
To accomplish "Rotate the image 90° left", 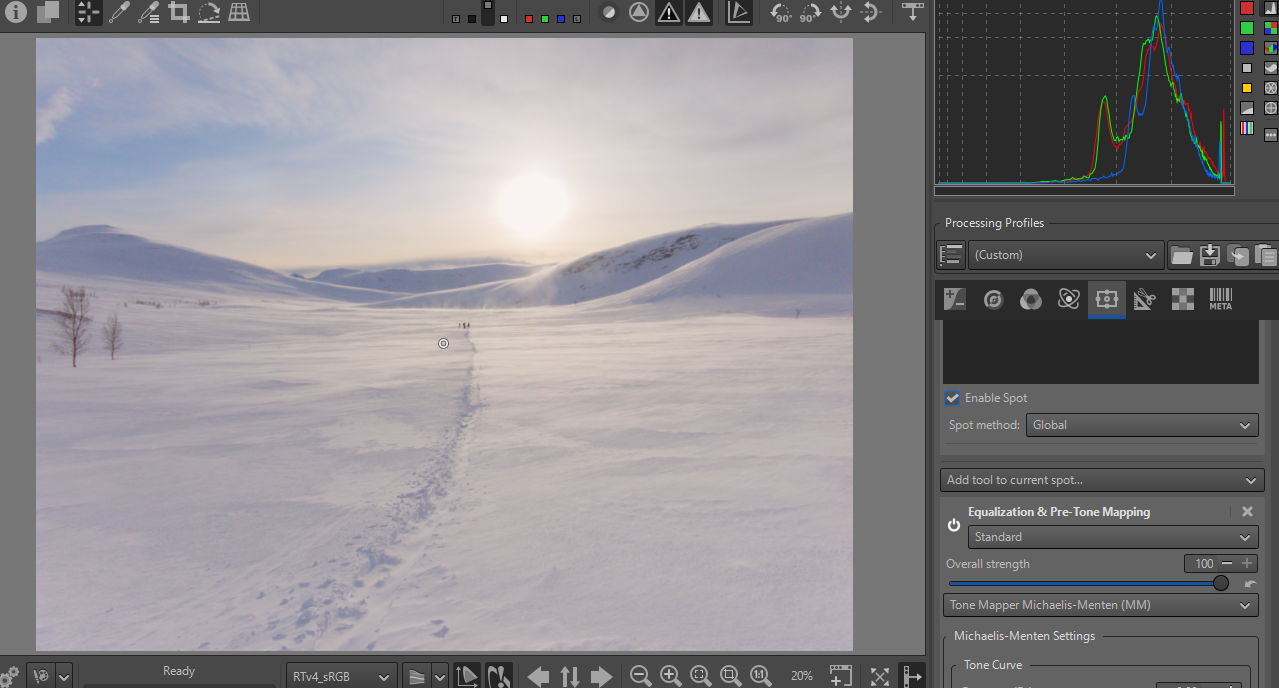I will (x=781, y=12).
